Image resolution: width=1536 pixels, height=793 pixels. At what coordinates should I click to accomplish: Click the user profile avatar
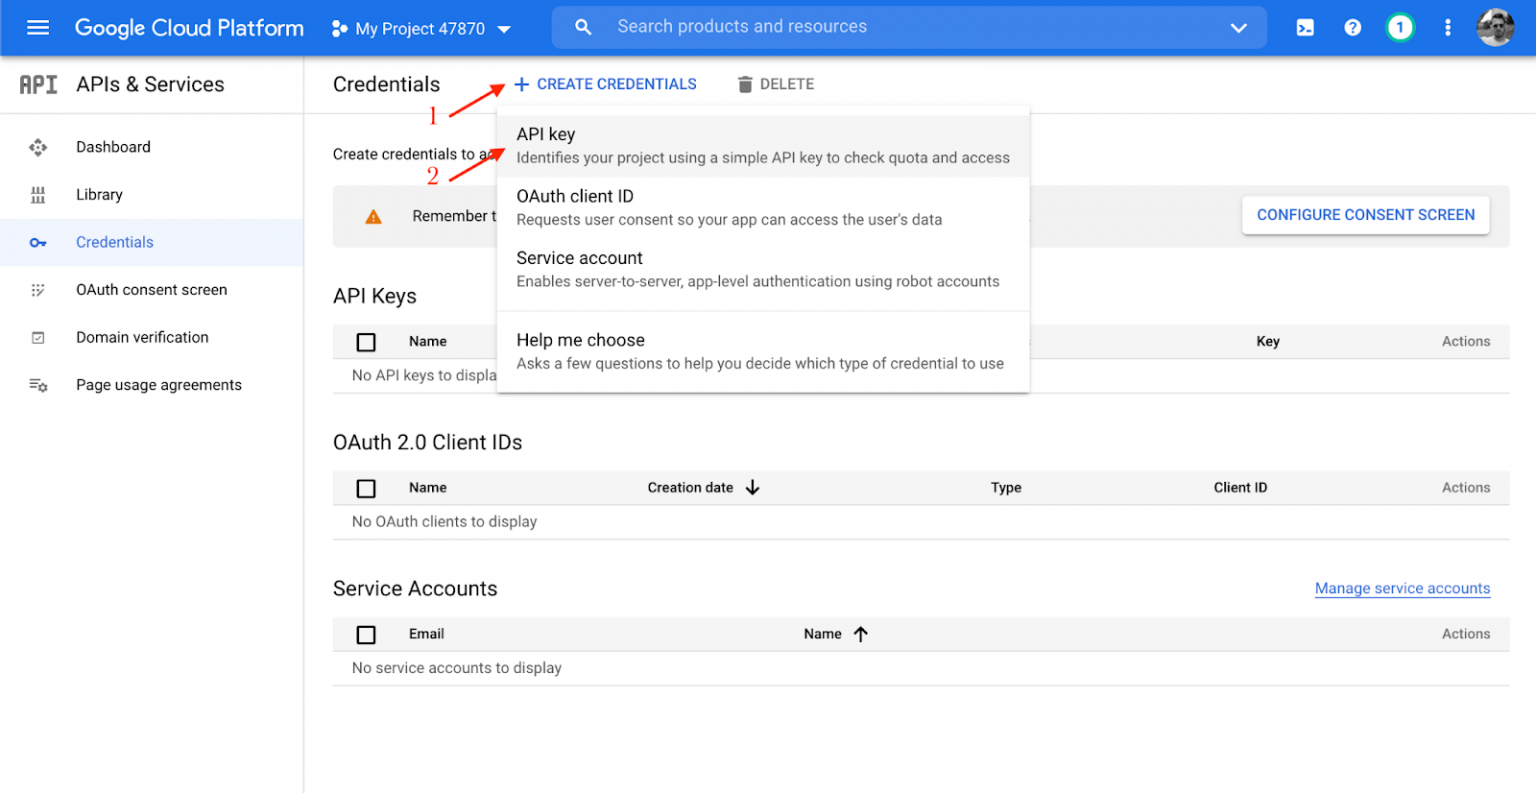pos(1495,28)
